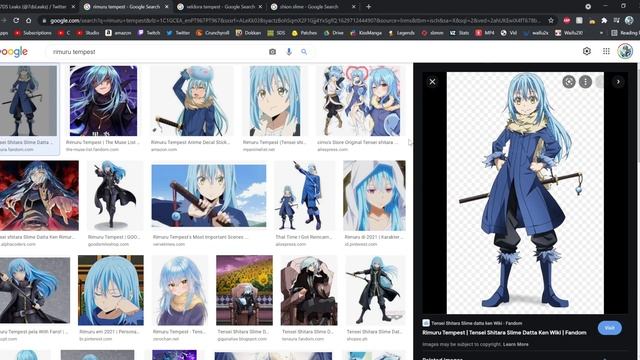Open the Legends bookmark
Viewport: 640px width, 360px height.
click(402, 33)
